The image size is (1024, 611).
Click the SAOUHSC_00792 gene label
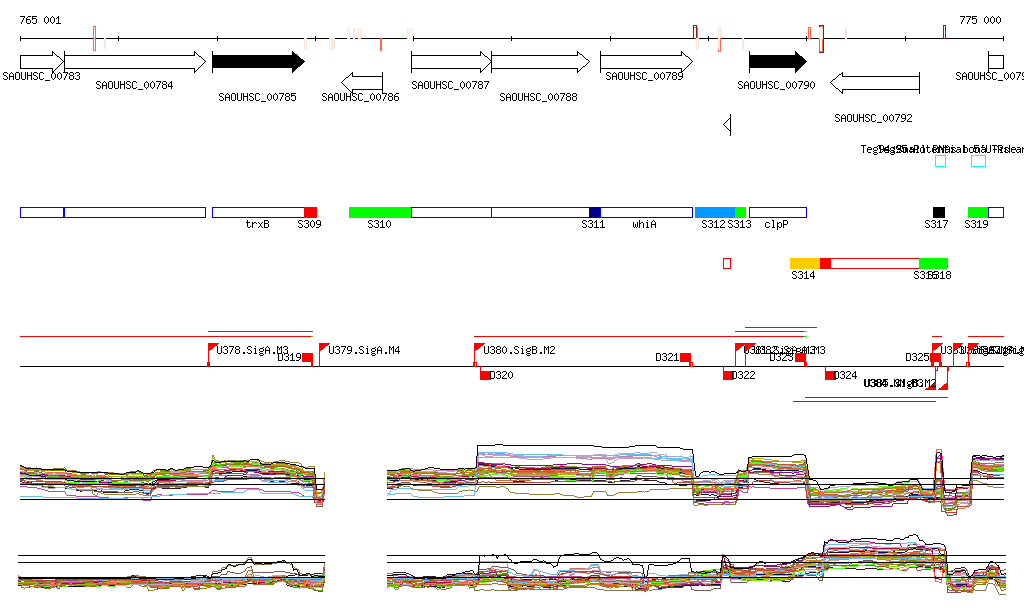click(x=873, y=118)
